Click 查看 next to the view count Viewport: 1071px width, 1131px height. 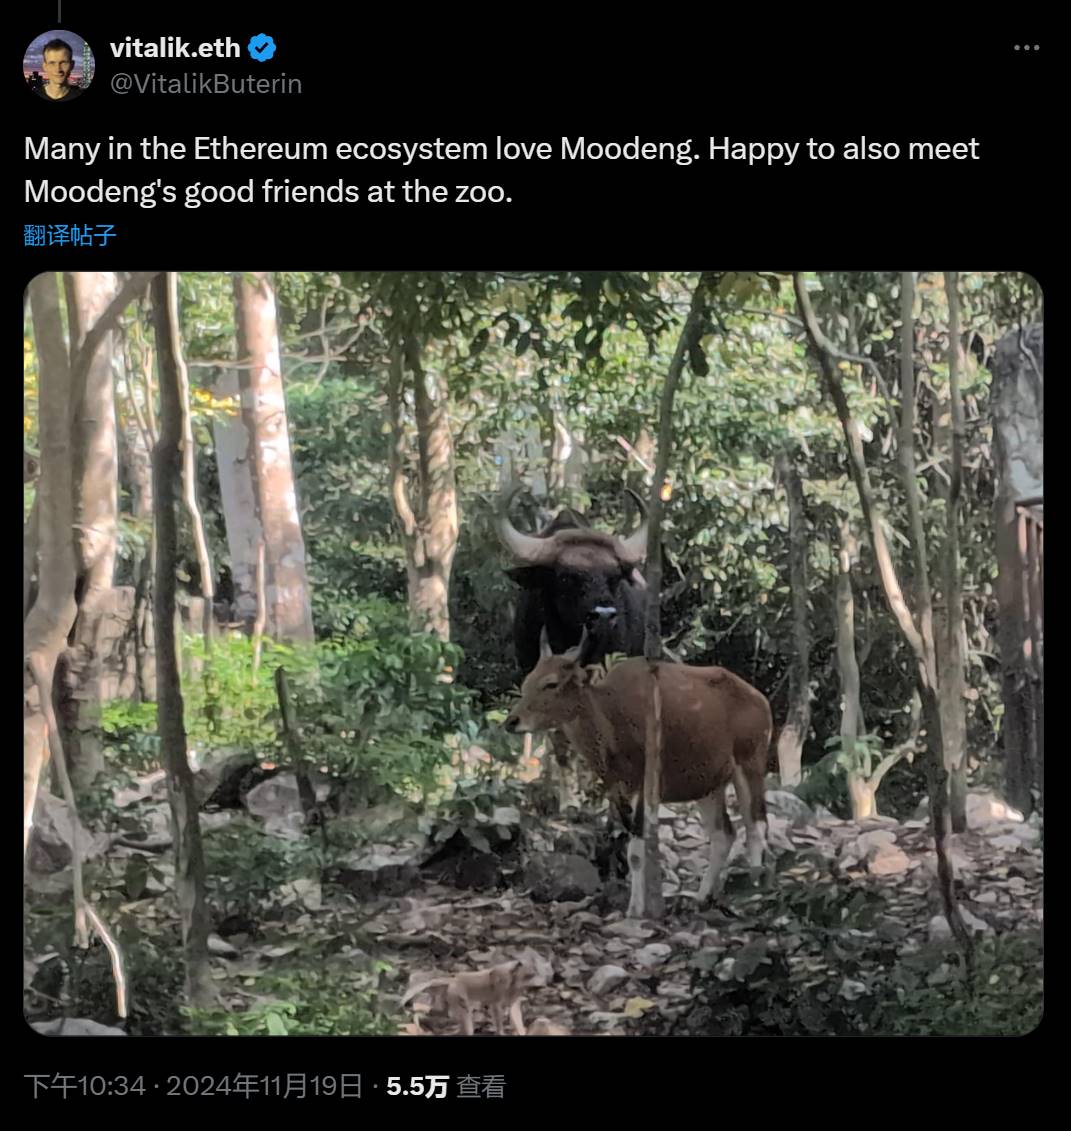480,1084
